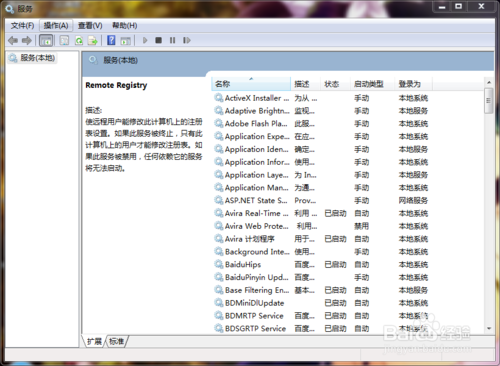Select the Avira Real-Time service row
The width and height of the screenshot is (500, 366).
[321, 213]
